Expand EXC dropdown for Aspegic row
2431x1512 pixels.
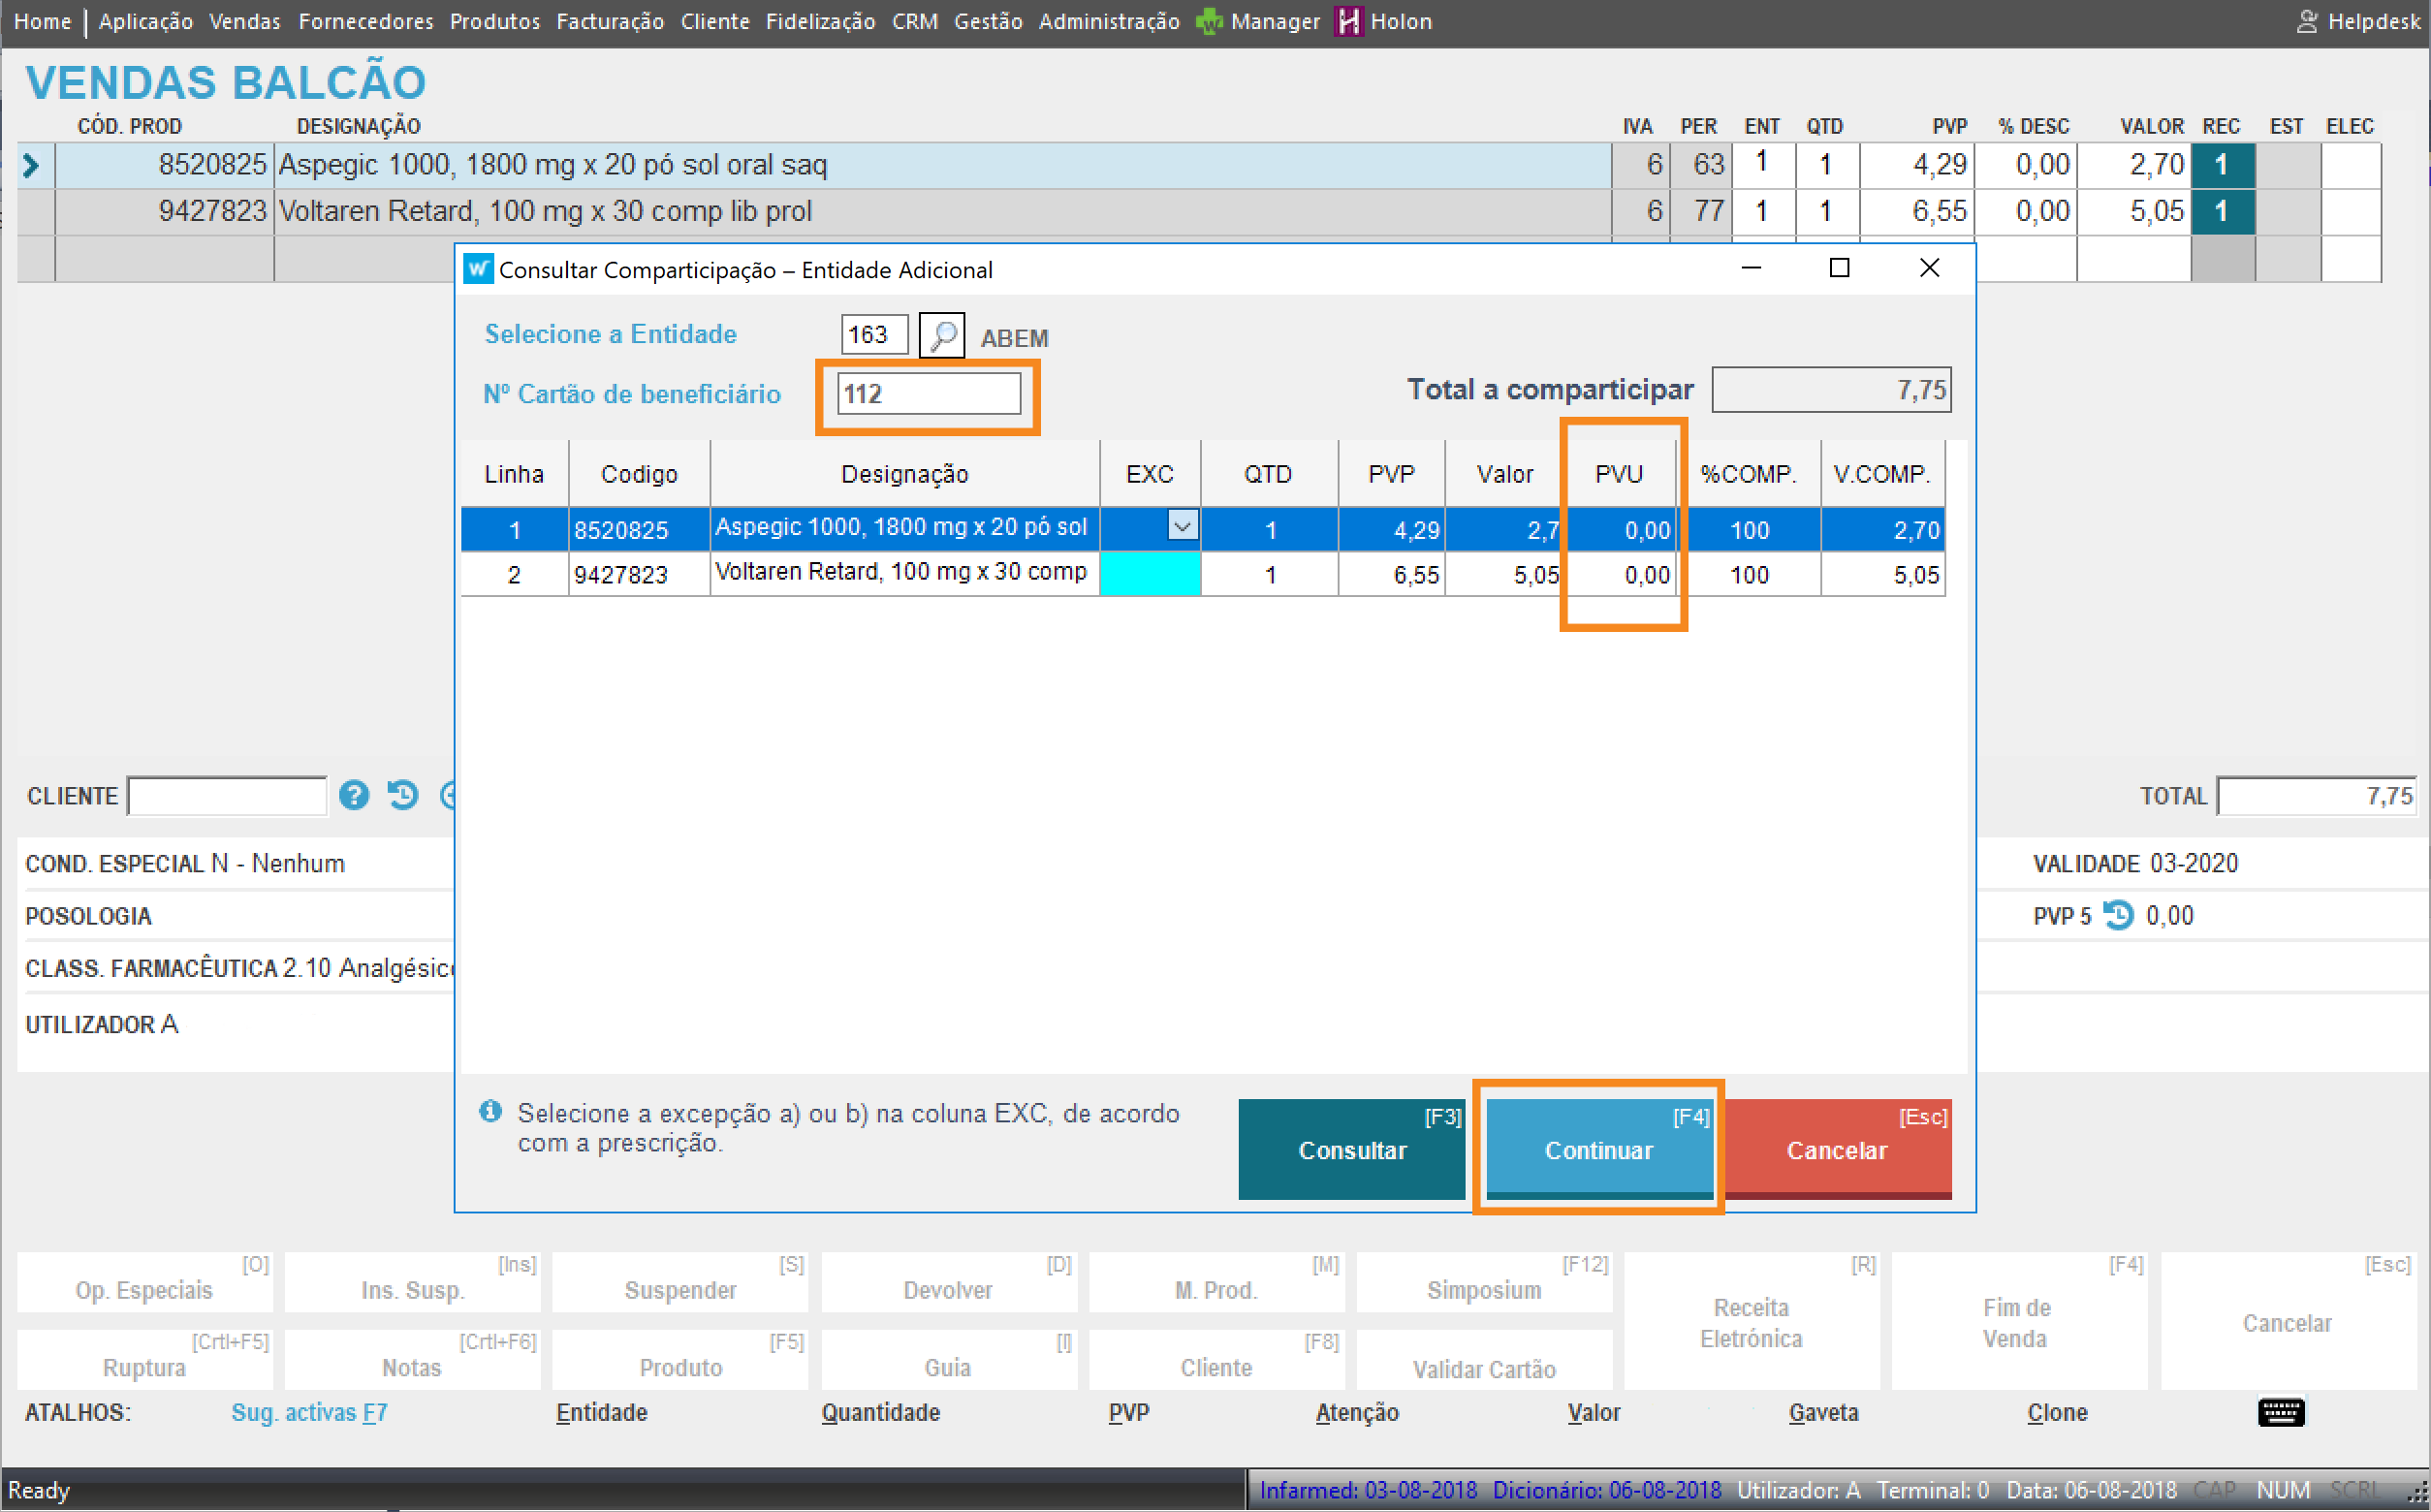click(1182, 526)
